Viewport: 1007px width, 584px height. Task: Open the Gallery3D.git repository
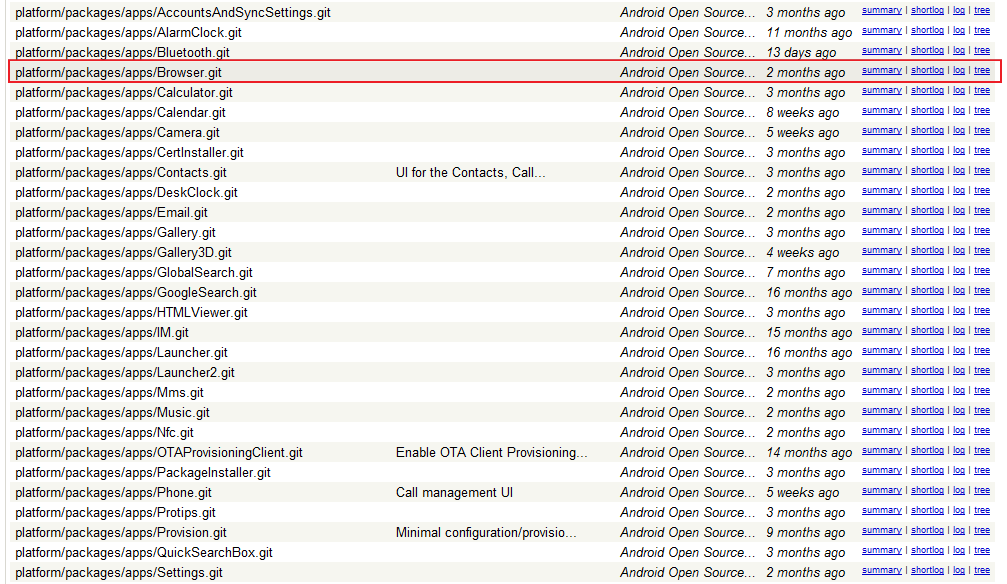pos(123,252)
